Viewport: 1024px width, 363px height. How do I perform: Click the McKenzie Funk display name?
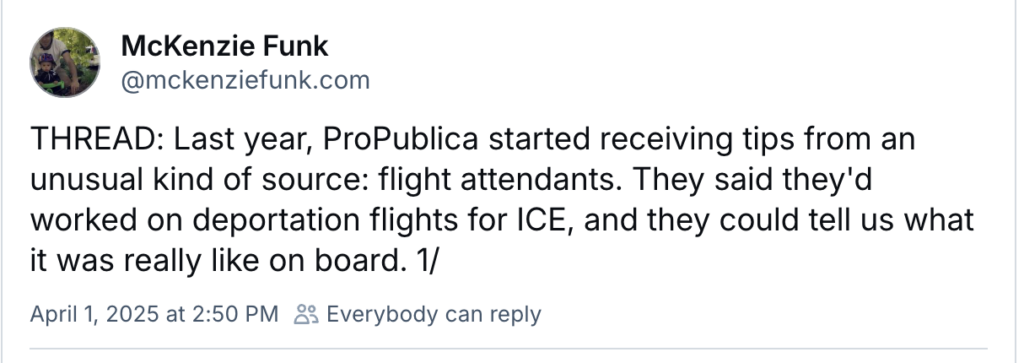[225, 46]
